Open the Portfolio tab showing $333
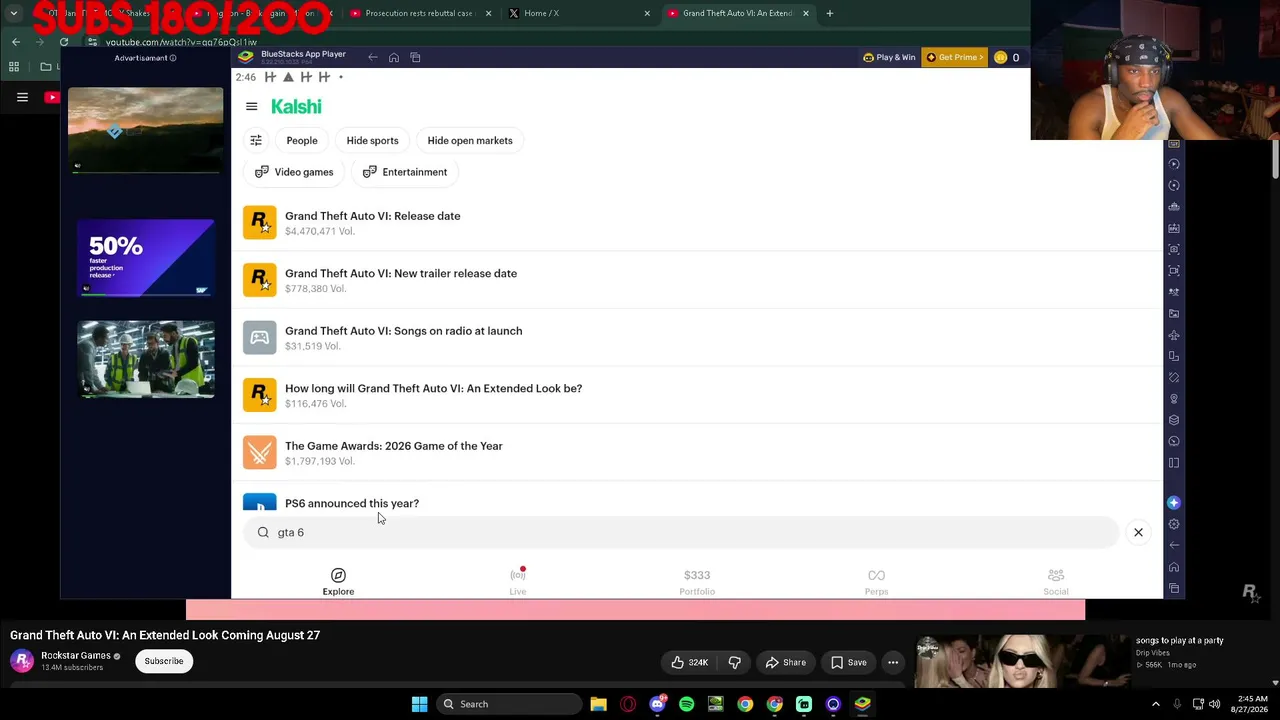1280x720 pixels. [697, 581]
